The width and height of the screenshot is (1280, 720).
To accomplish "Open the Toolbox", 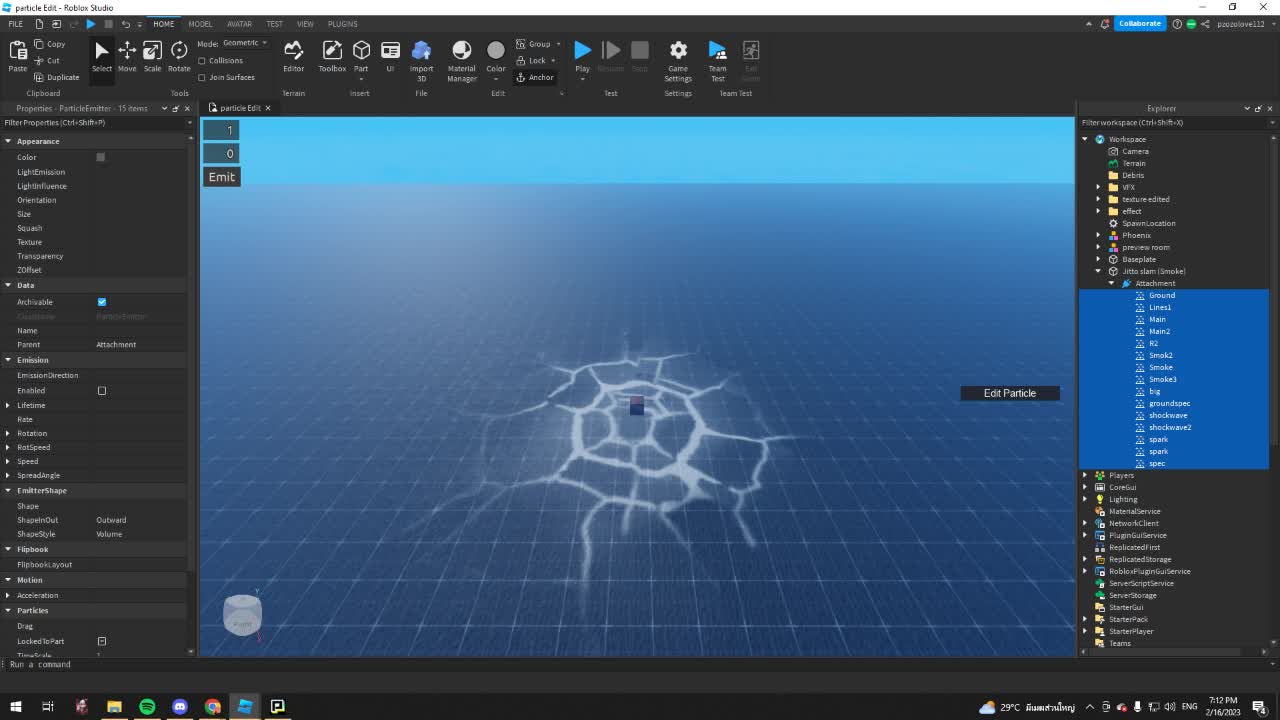I will point(332,56).
